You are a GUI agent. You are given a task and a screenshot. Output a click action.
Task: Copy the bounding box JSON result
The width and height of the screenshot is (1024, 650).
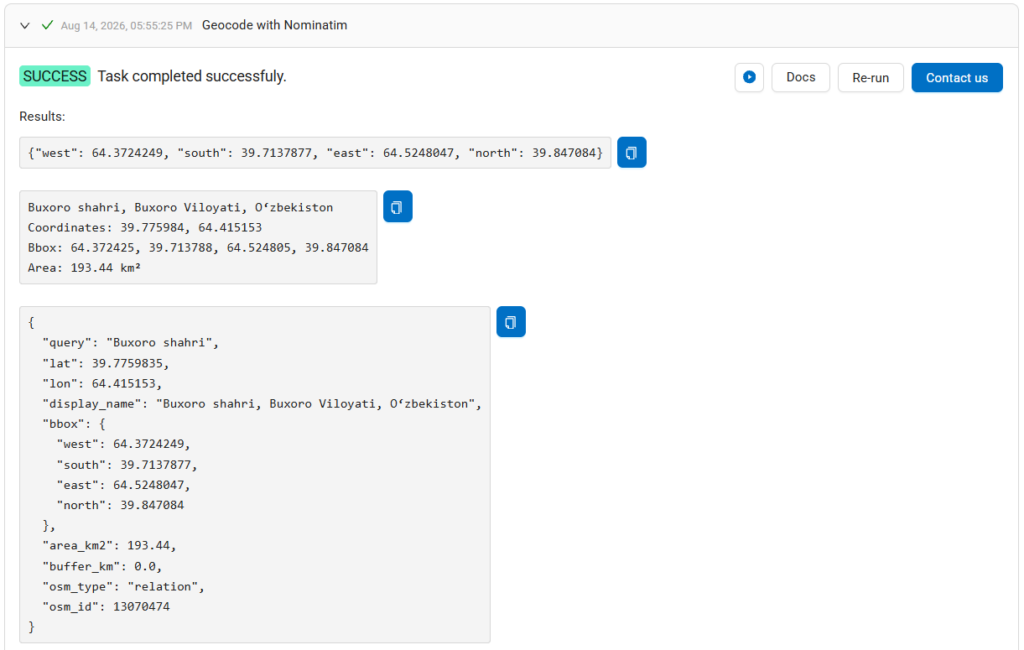(x=632, y=152)
